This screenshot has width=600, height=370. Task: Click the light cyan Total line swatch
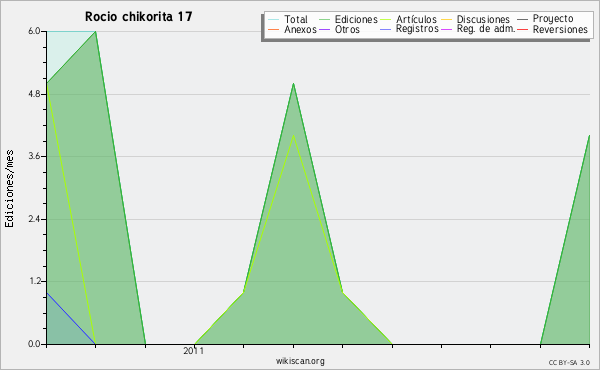pos(274,19)
